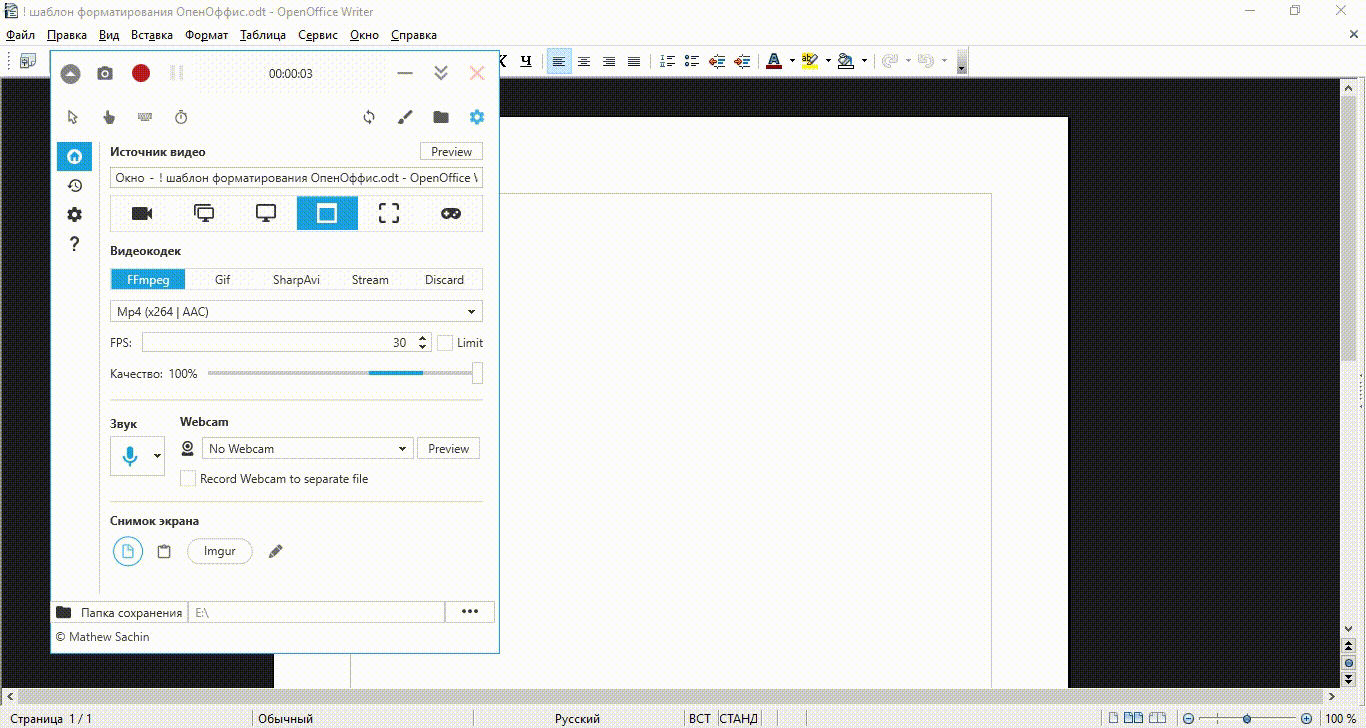Viewport: 1366px width, 728px height.
Task: Switch to the Gif codec tab
Action: click(x=222, y=280)
